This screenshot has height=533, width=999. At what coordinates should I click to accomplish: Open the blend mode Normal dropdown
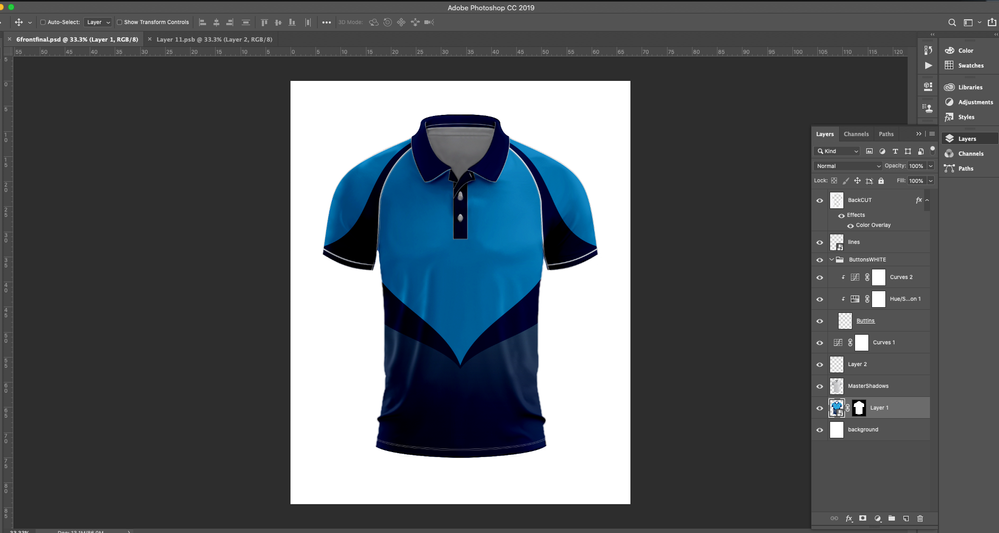pos(848,166)
